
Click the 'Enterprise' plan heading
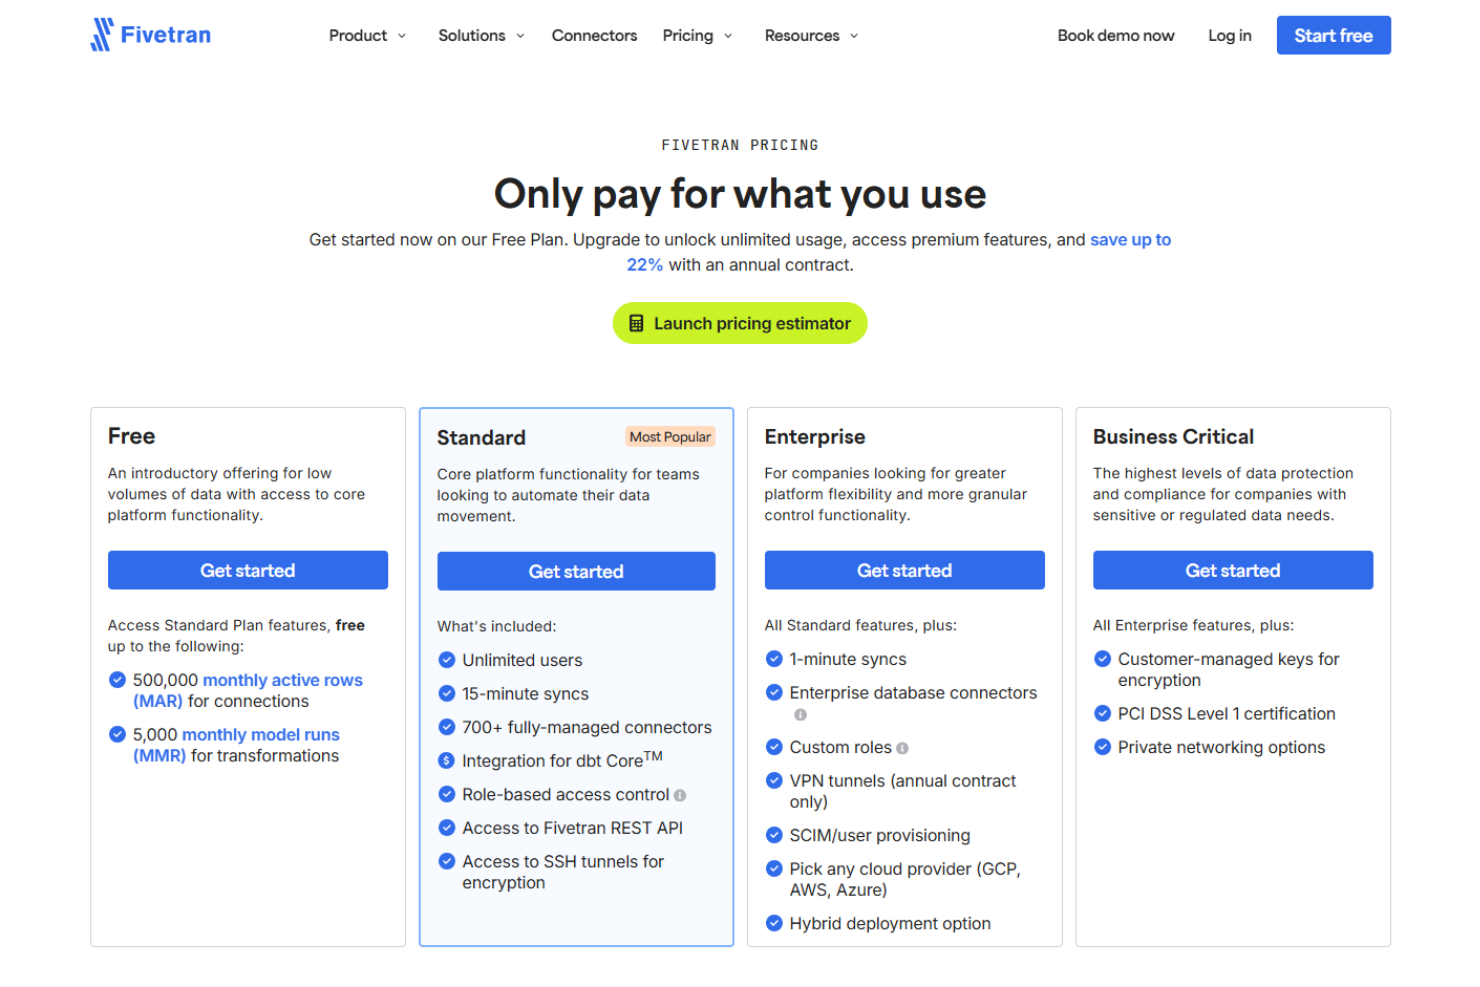(815, 437)
